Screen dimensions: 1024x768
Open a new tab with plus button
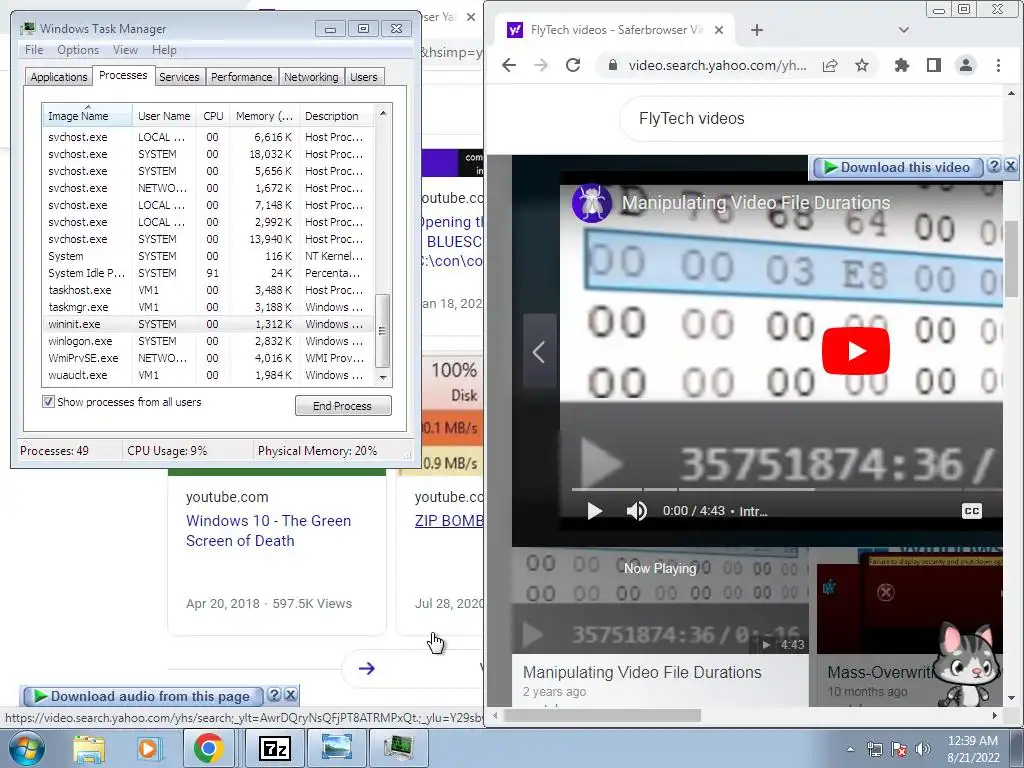coord(757,30)
